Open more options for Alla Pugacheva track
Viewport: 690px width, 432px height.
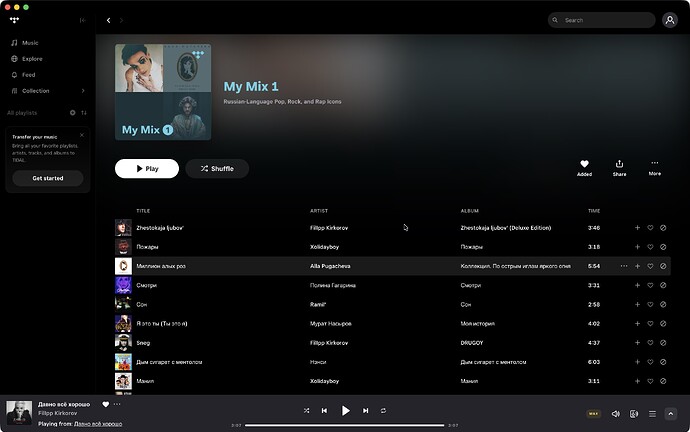[x=624, y=266]
